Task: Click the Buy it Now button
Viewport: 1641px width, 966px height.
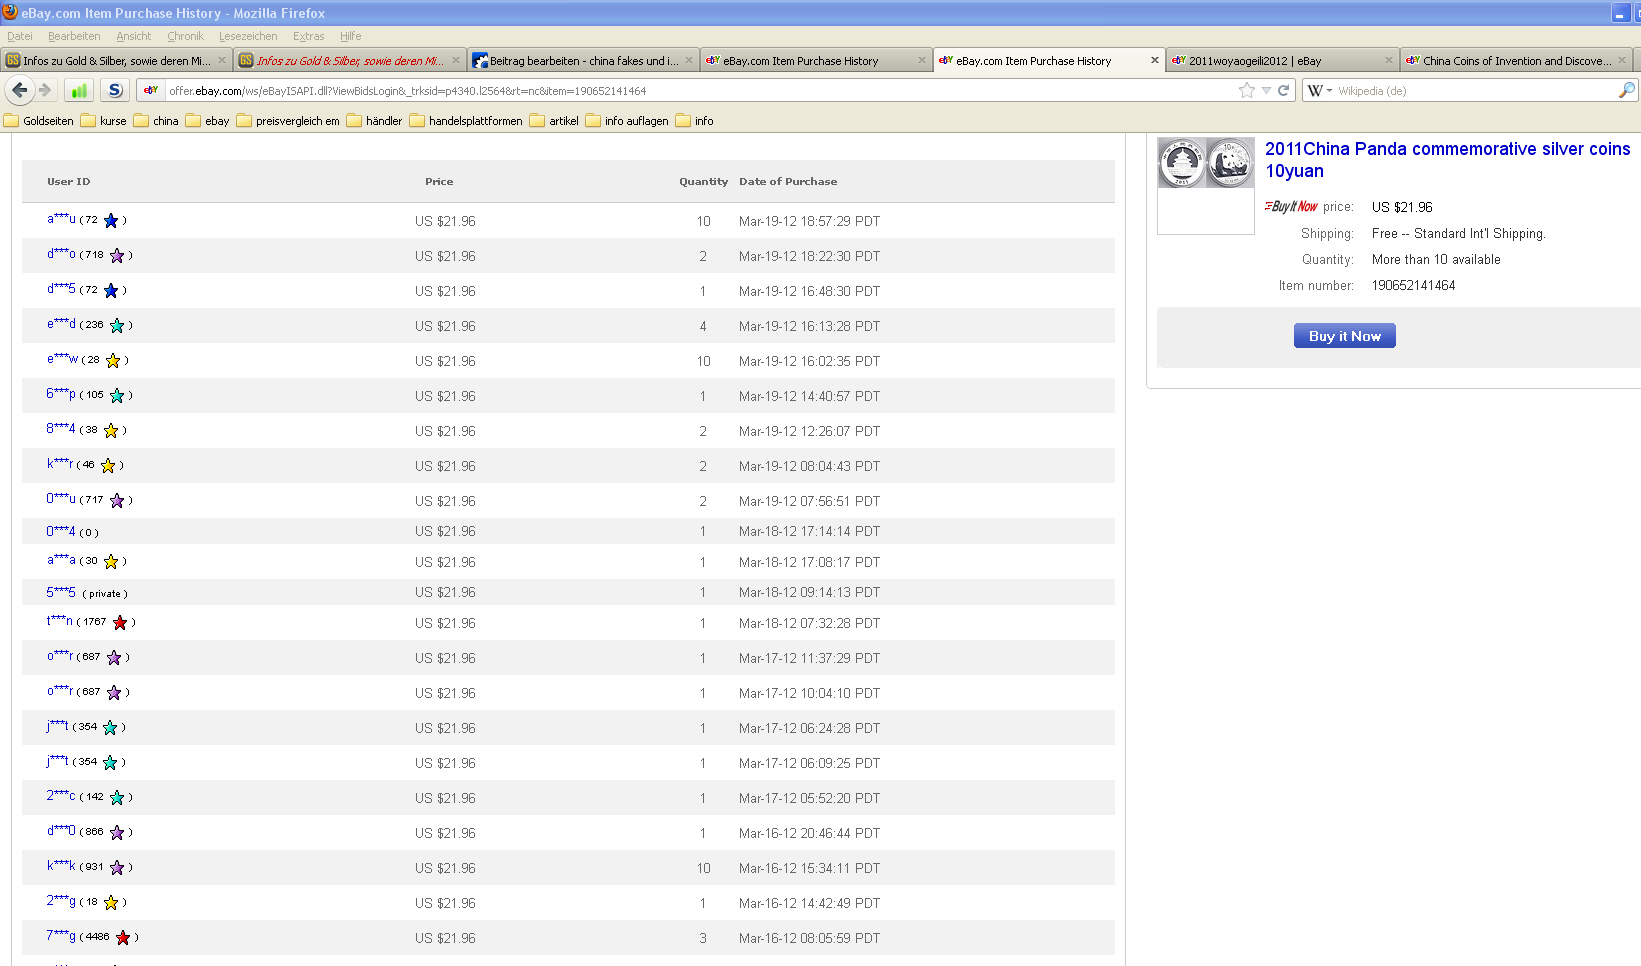Action: (1344, 336)
